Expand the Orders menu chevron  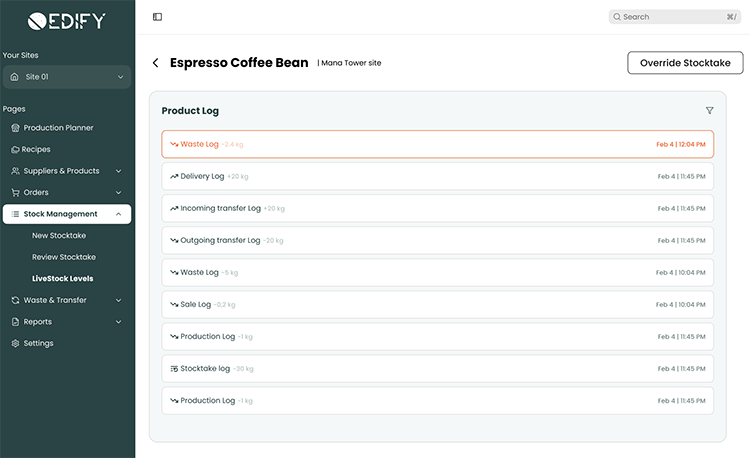pyautogui.click(x=118, y=193)
